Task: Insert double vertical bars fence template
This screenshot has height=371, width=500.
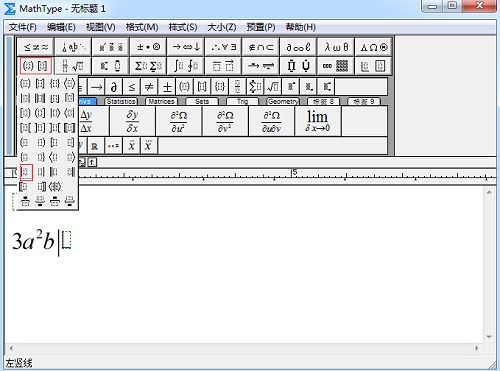Action: pos(40,98)
